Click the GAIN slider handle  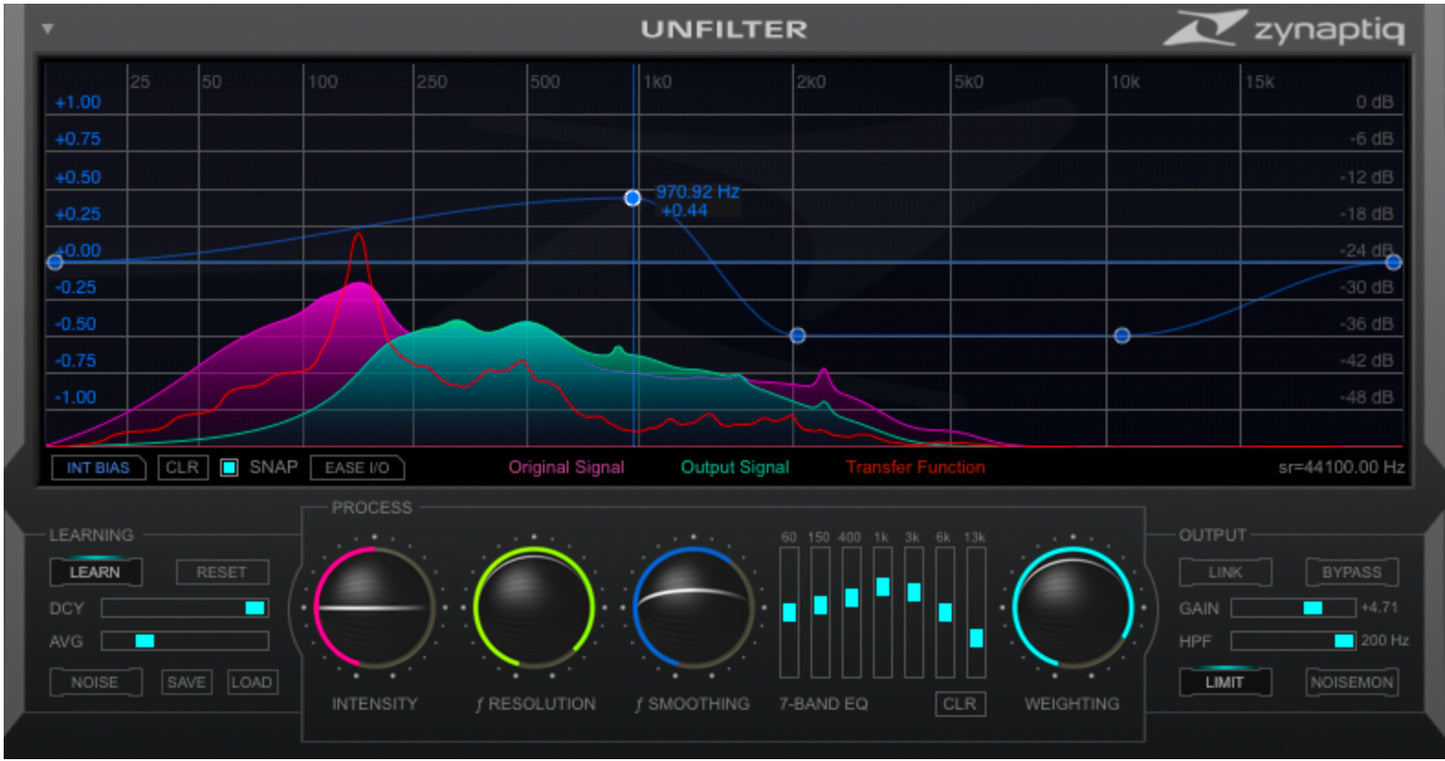tap(1312, 608)
